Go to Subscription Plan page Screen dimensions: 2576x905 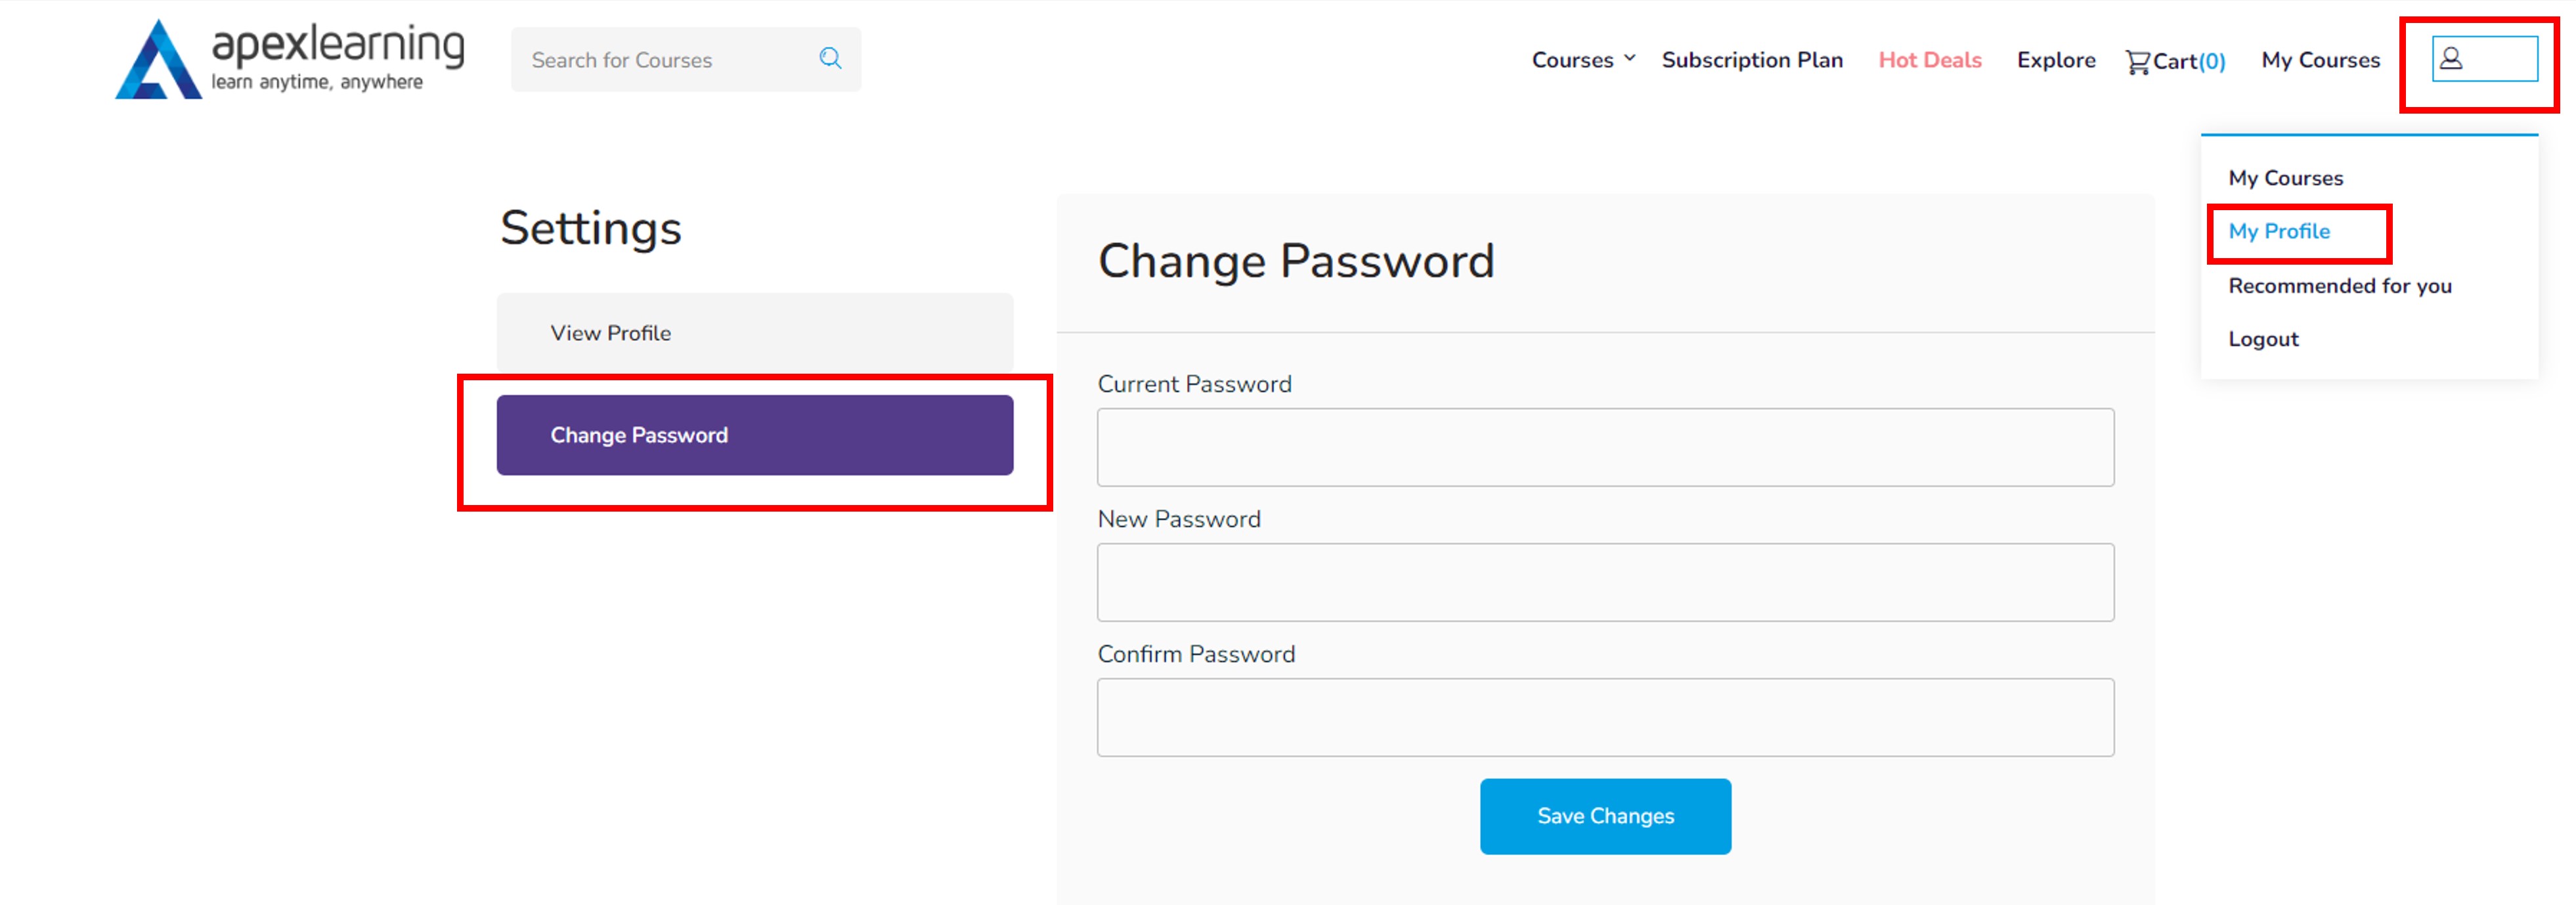coord(1752,60)
